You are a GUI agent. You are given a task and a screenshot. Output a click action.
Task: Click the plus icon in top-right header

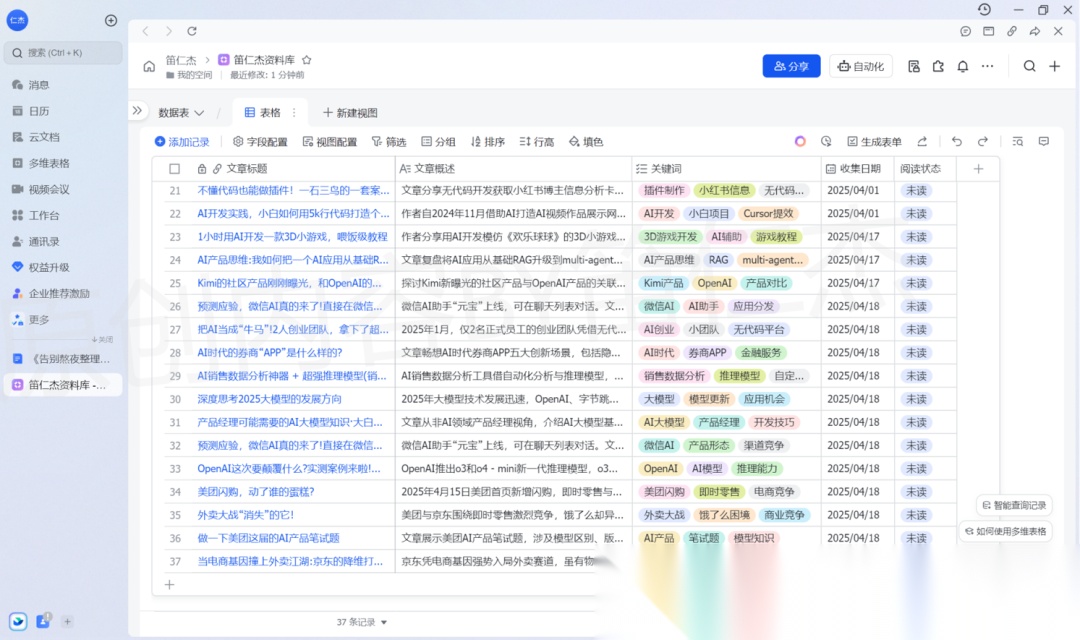pyautogui.click(x=1055, y=66)
